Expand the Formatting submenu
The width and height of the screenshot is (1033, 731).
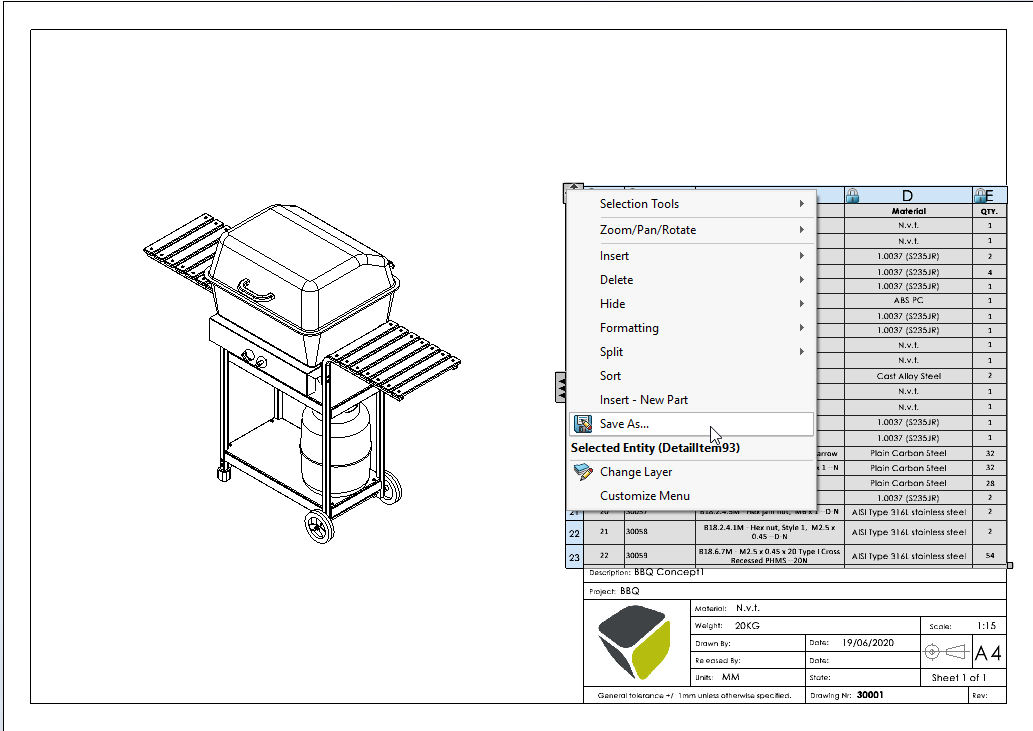pyautogui.click(x=628, y=327)
